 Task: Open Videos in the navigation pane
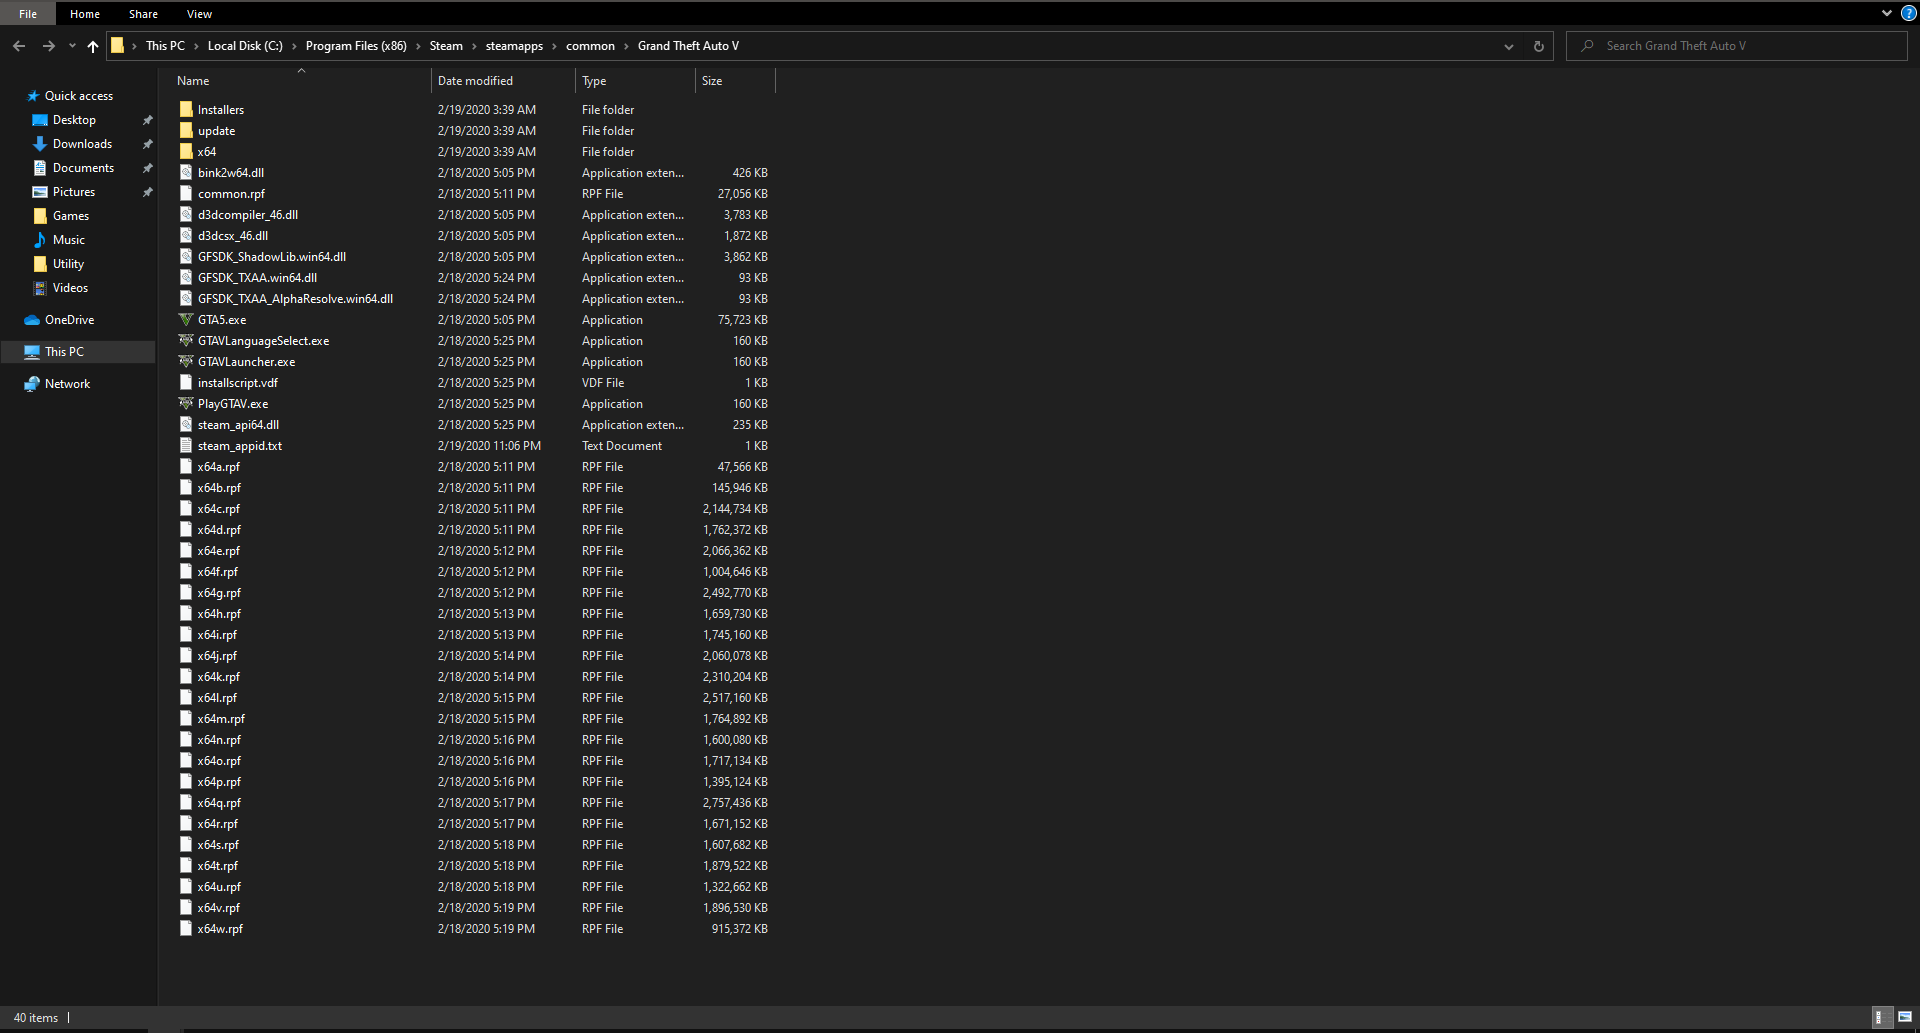(x=70, y=288)
